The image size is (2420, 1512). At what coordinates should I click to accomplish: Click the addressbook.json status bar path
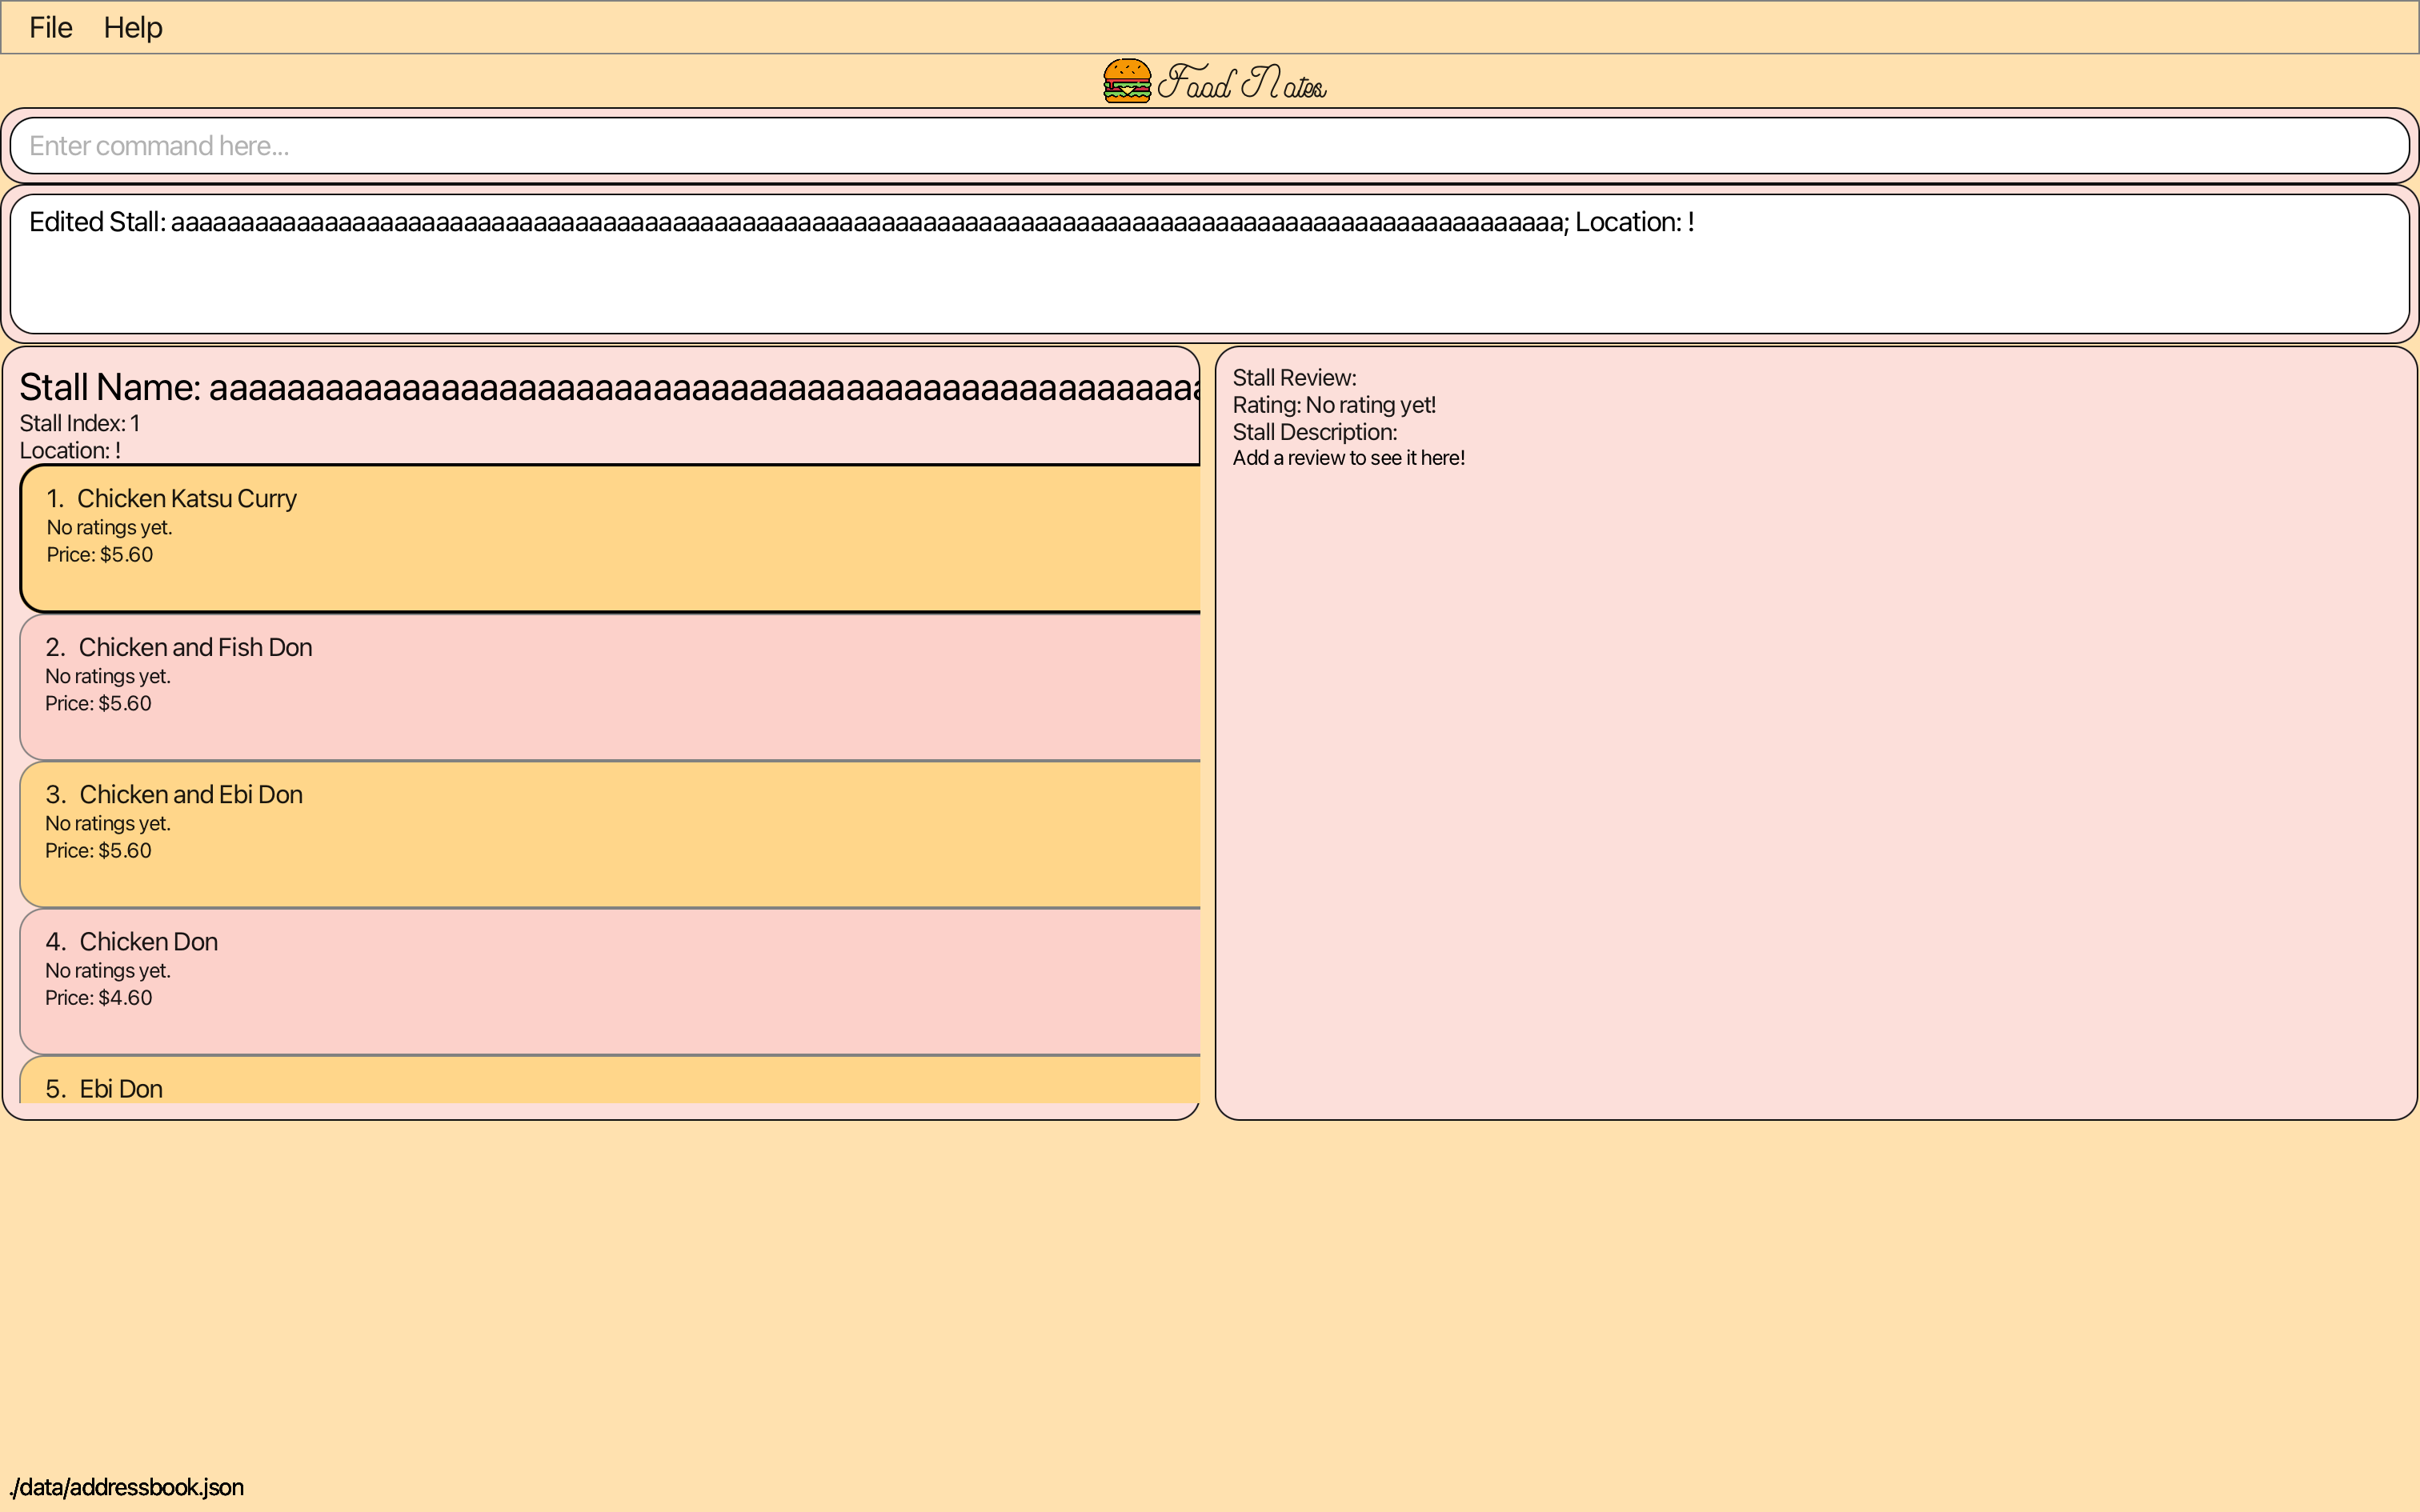pos(127,1487)
